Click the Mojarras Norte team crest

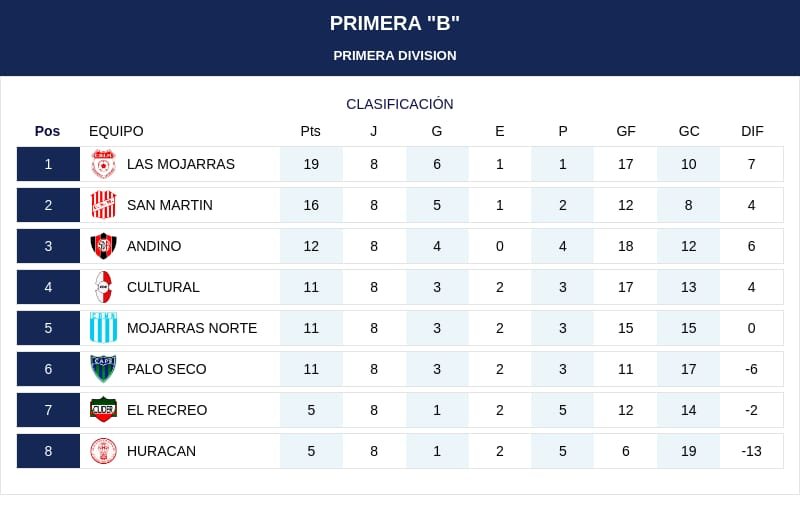coord(104,328)
